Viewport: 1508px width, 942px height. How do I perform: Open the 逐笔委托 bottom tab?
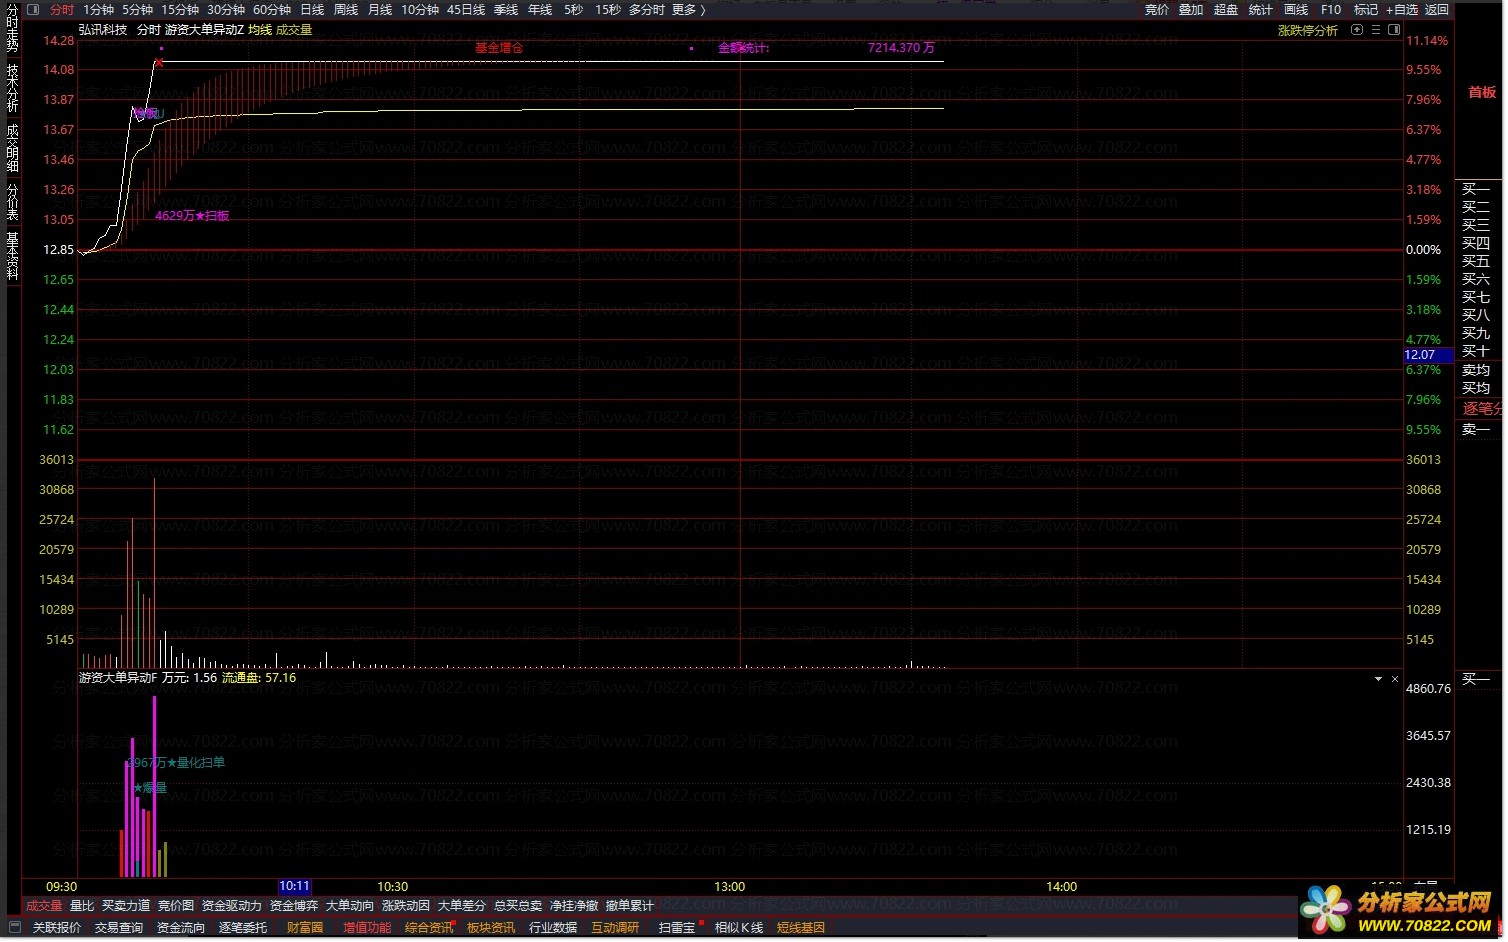[x=243, y=928]
